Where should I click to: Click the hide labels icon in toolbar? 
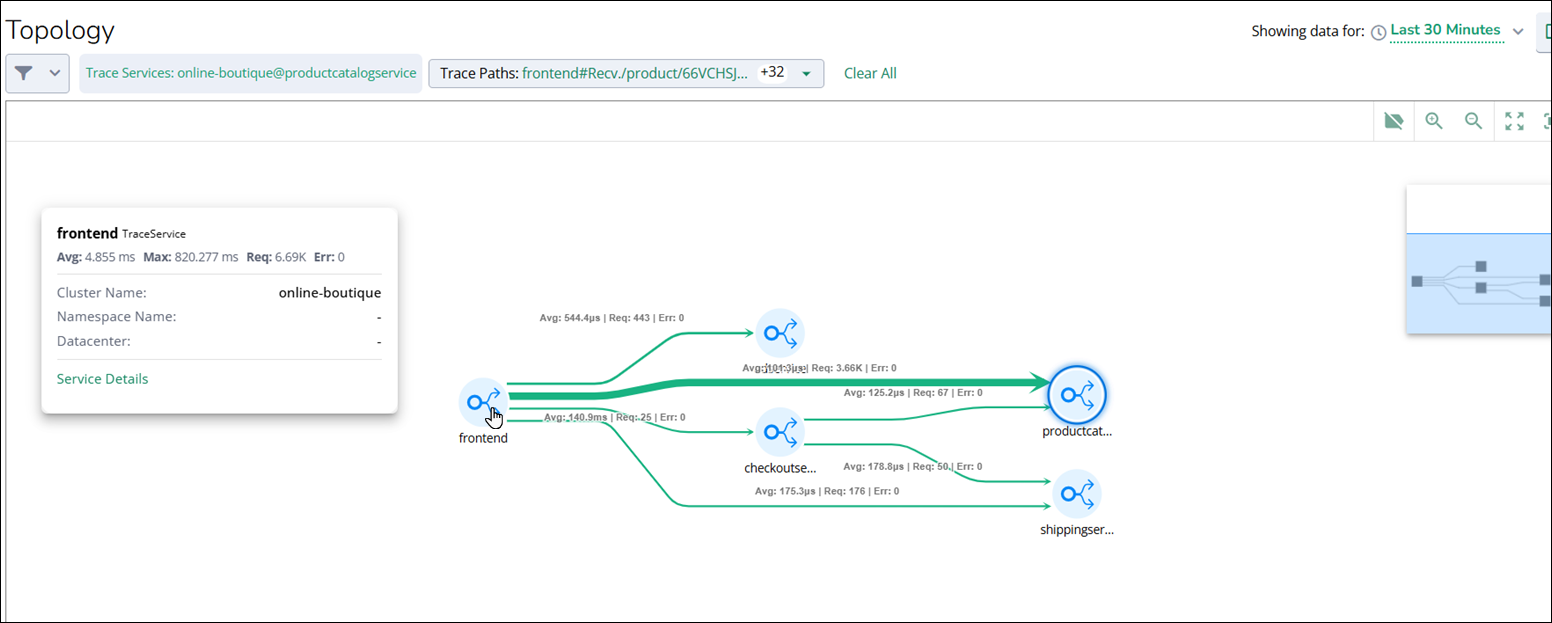1394,121
